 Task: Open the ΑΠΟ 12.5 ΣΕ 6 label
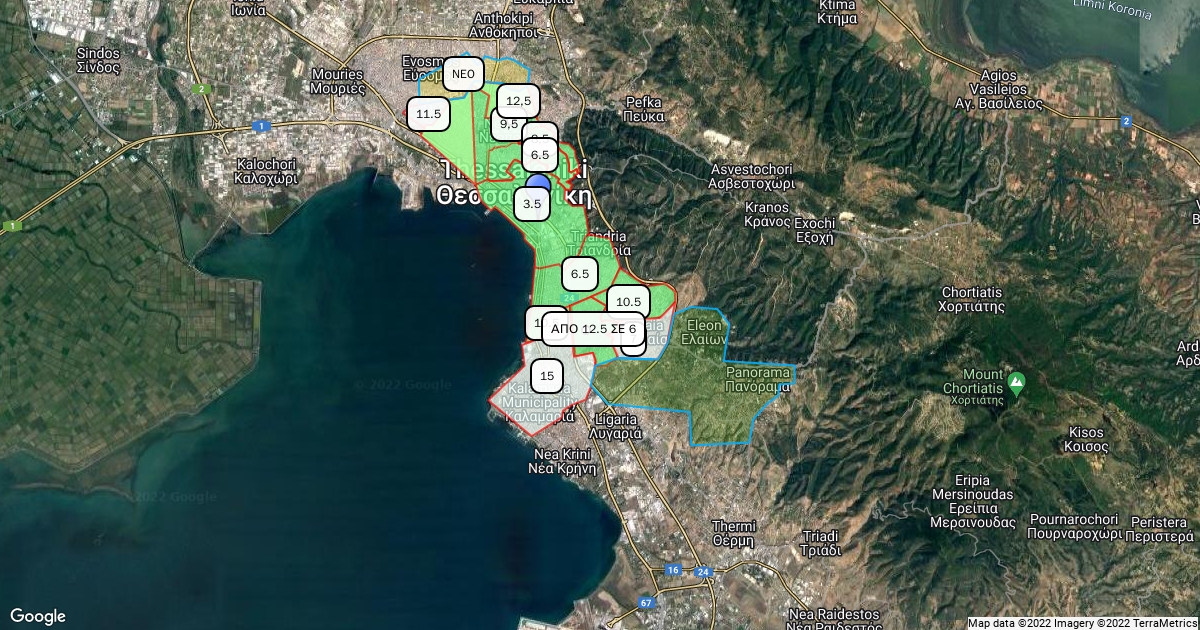click(x=593, y=329)
